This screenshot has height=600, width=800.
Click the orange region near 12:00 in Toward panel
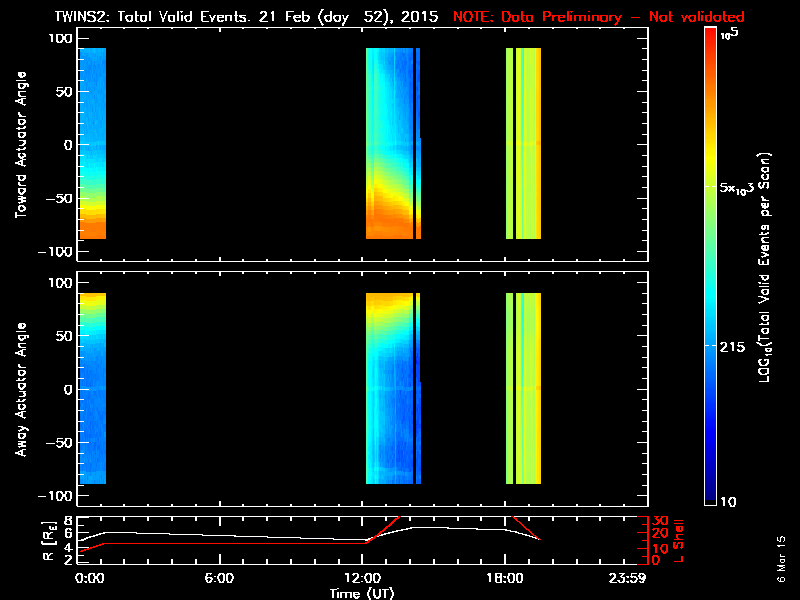[x=388, y=219]
